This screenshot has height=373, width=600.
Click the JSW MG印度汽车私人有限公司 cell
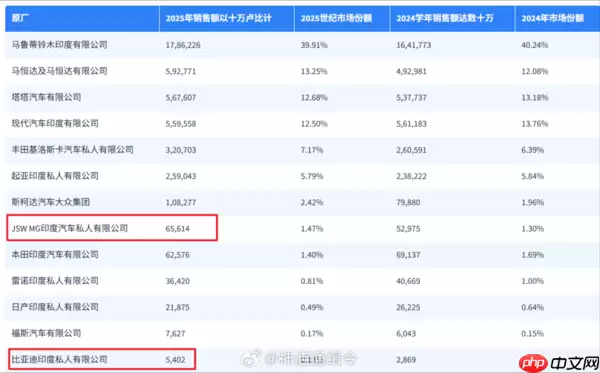point(70,228)
